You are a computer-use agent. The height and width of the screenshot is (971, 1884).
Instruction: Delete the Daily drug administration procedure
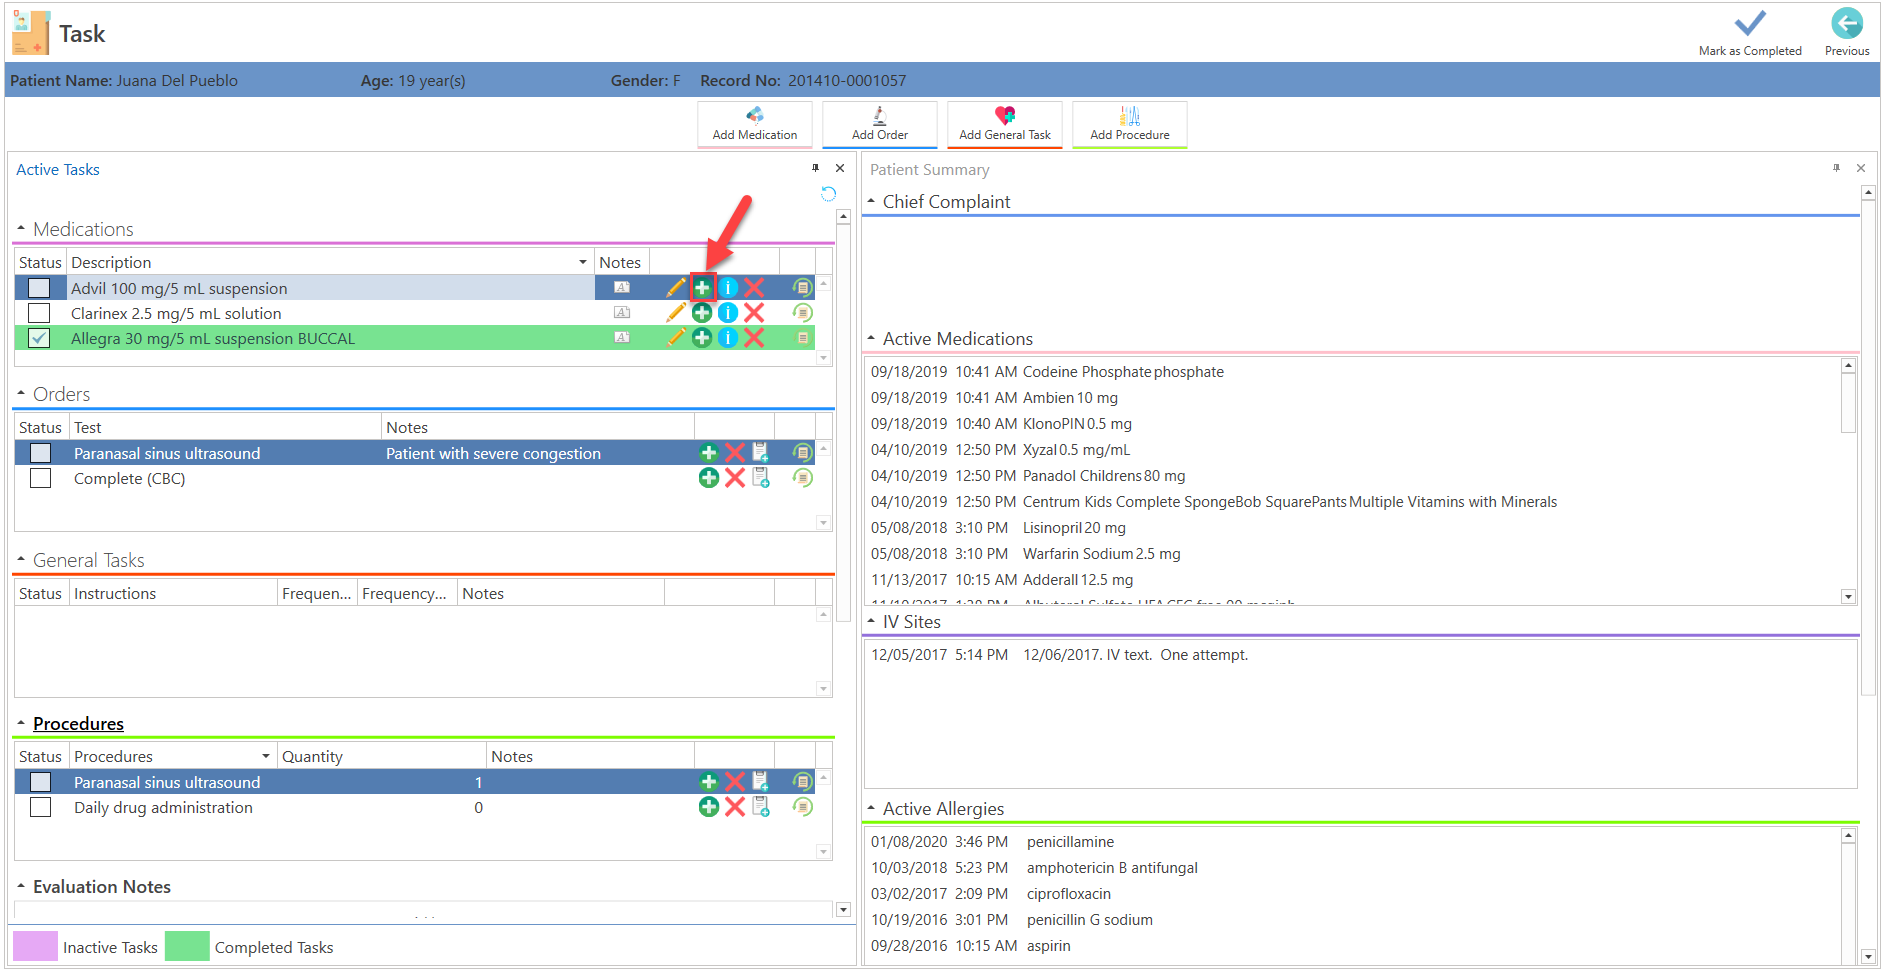point(735,807)
